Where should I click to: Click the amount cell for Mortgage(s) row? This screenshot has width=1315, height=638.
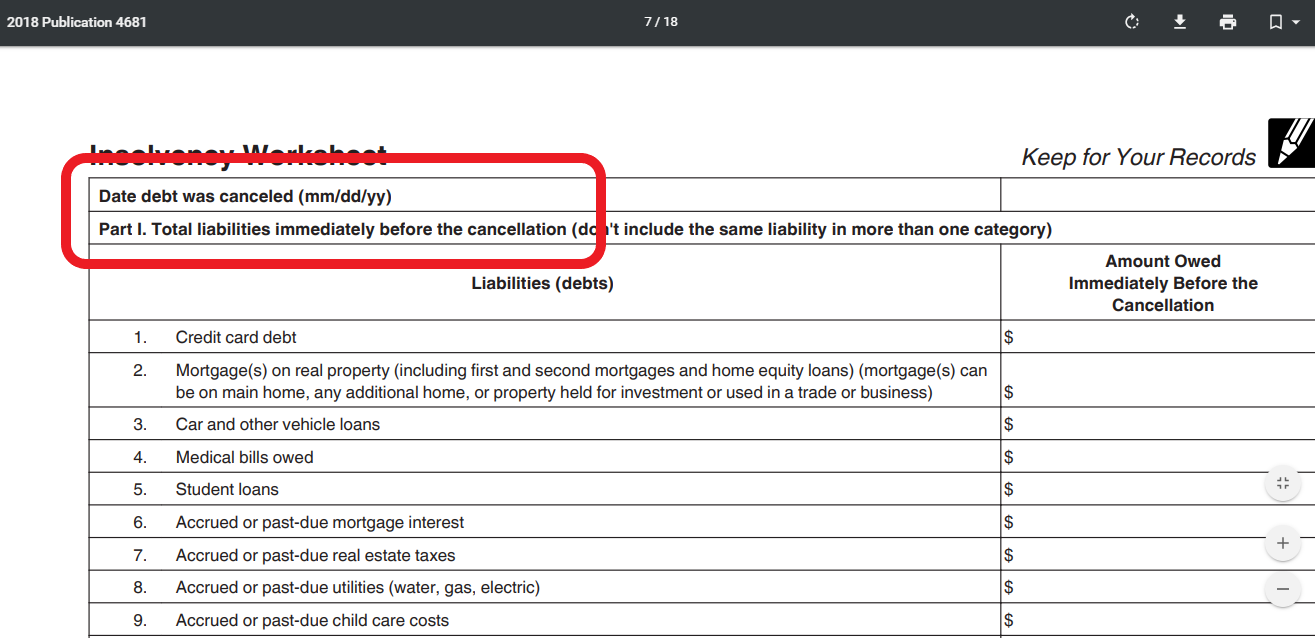click(x=1158, y=380)
